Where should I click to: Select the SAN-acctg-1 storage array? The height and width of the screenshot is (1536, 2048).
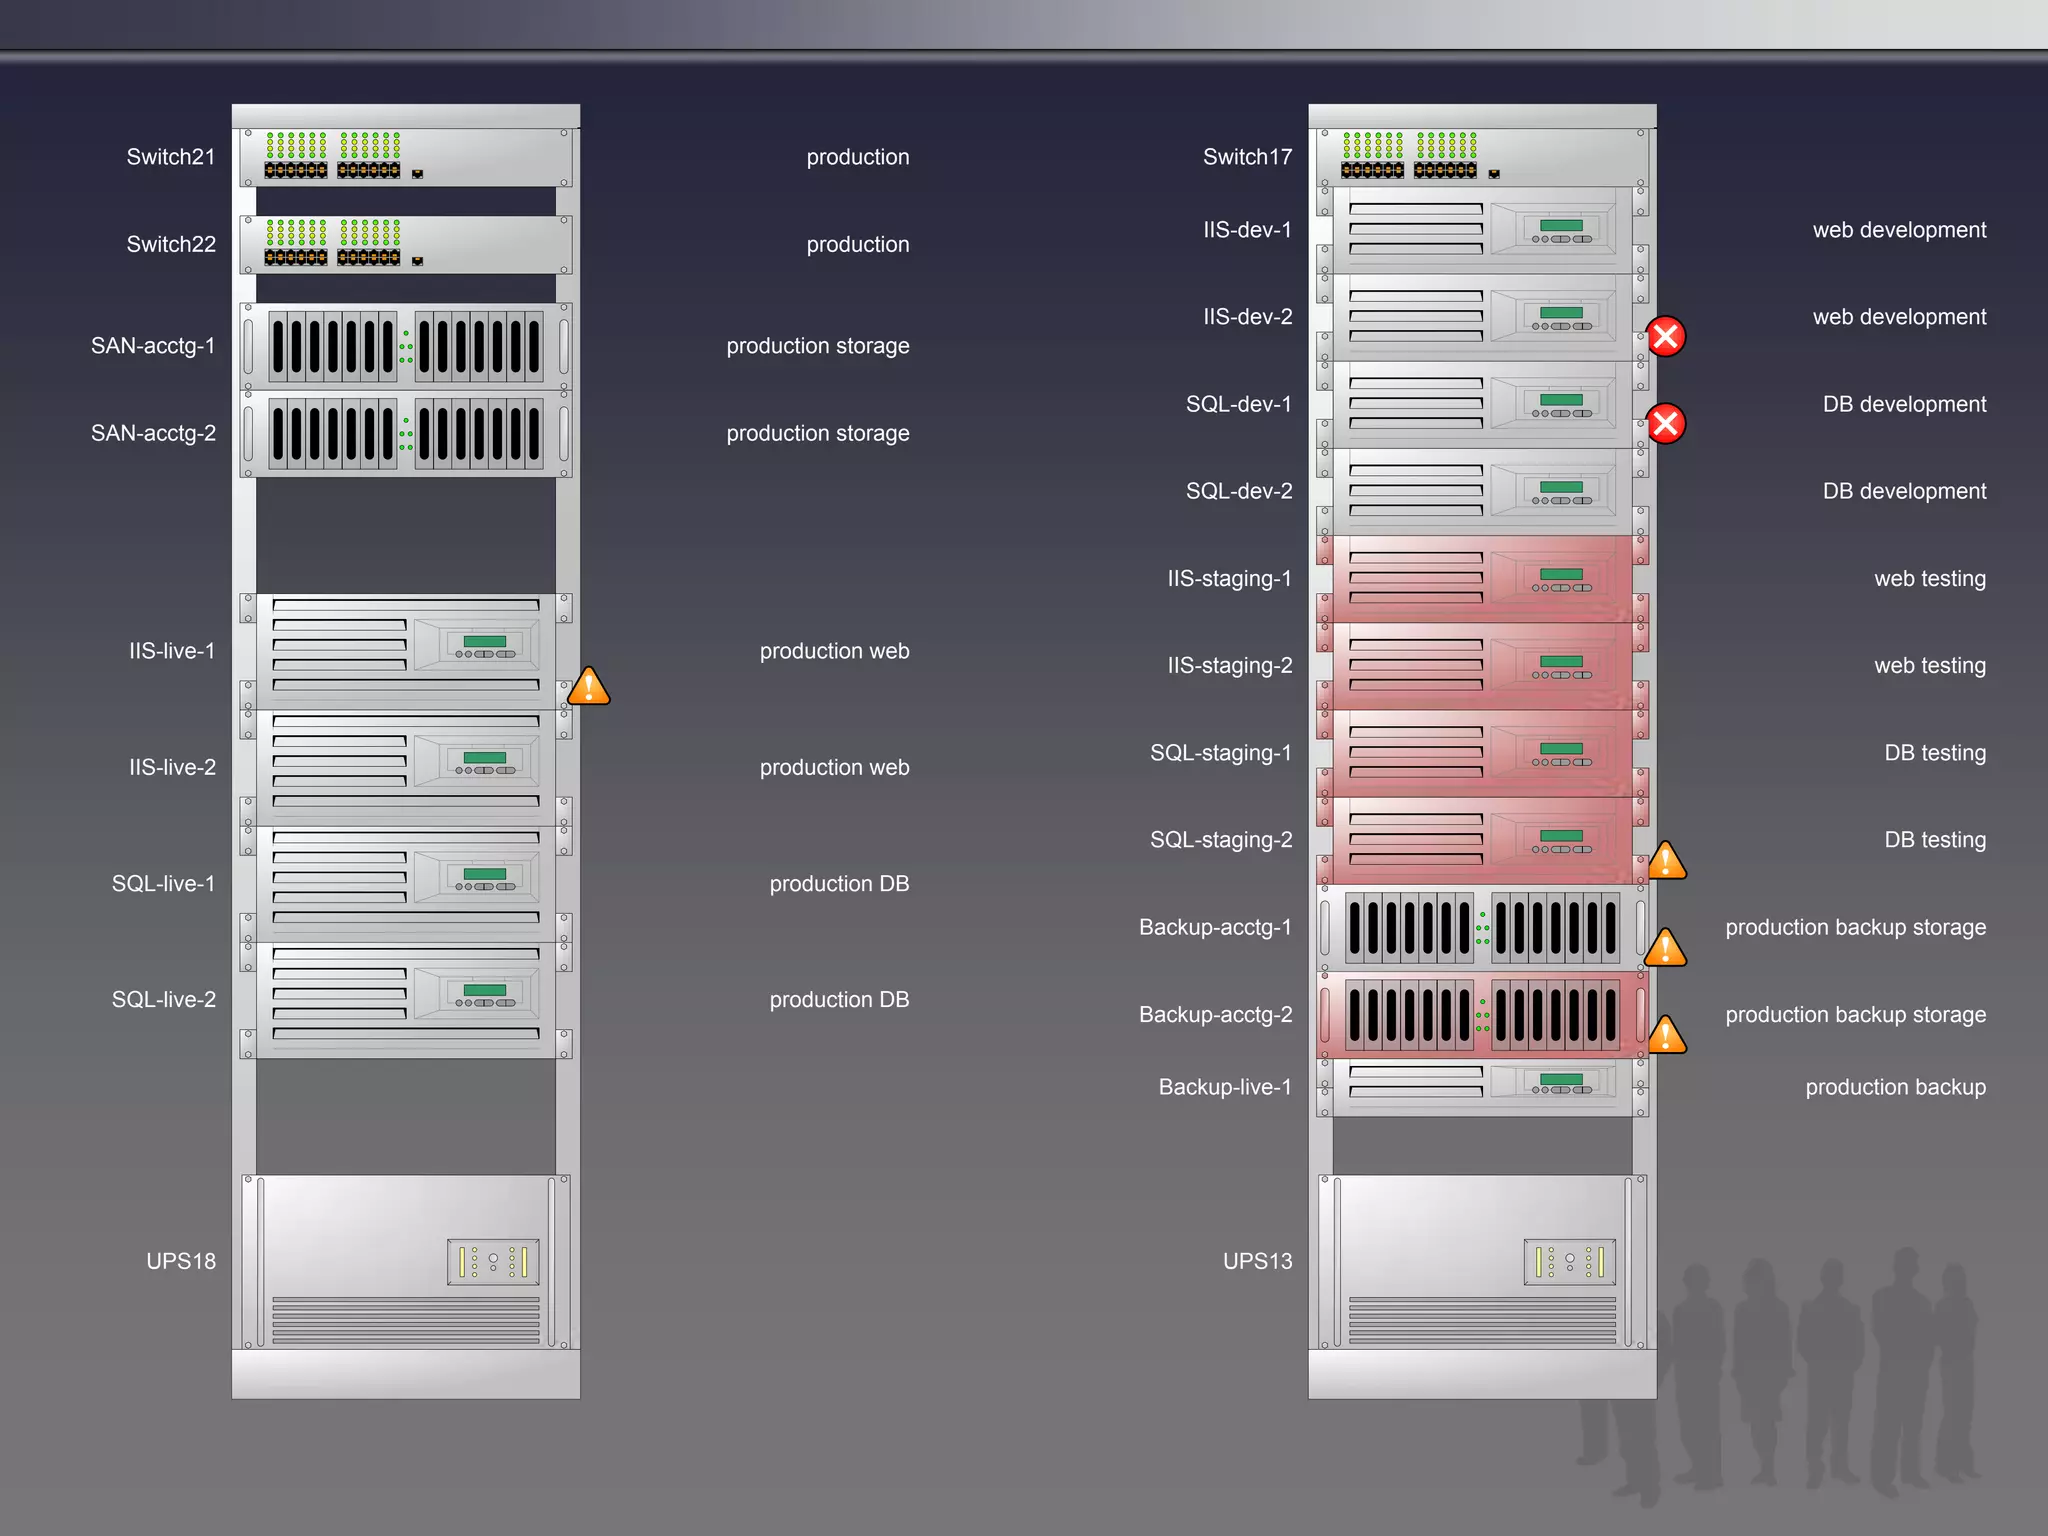406,346
